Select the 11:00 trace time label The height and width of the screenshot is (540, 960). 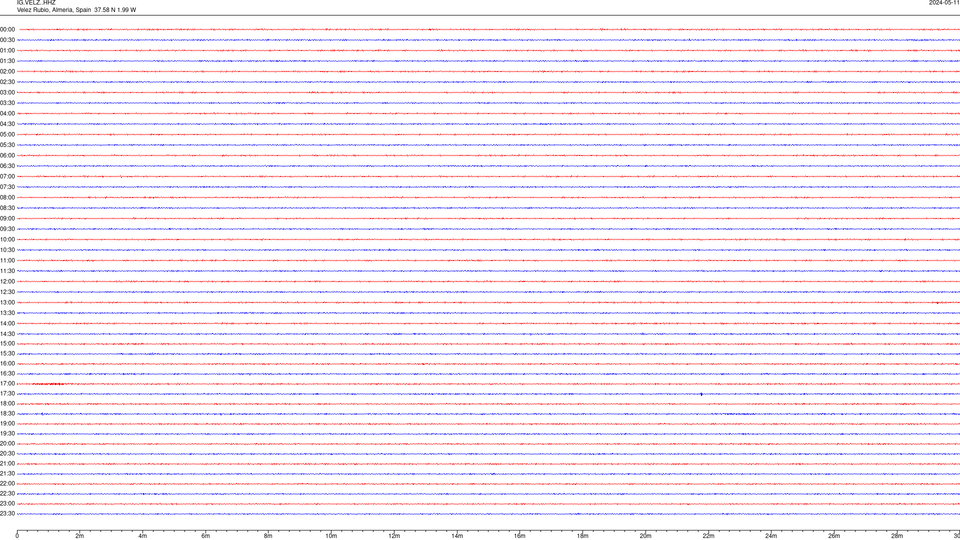click(7, 260)
